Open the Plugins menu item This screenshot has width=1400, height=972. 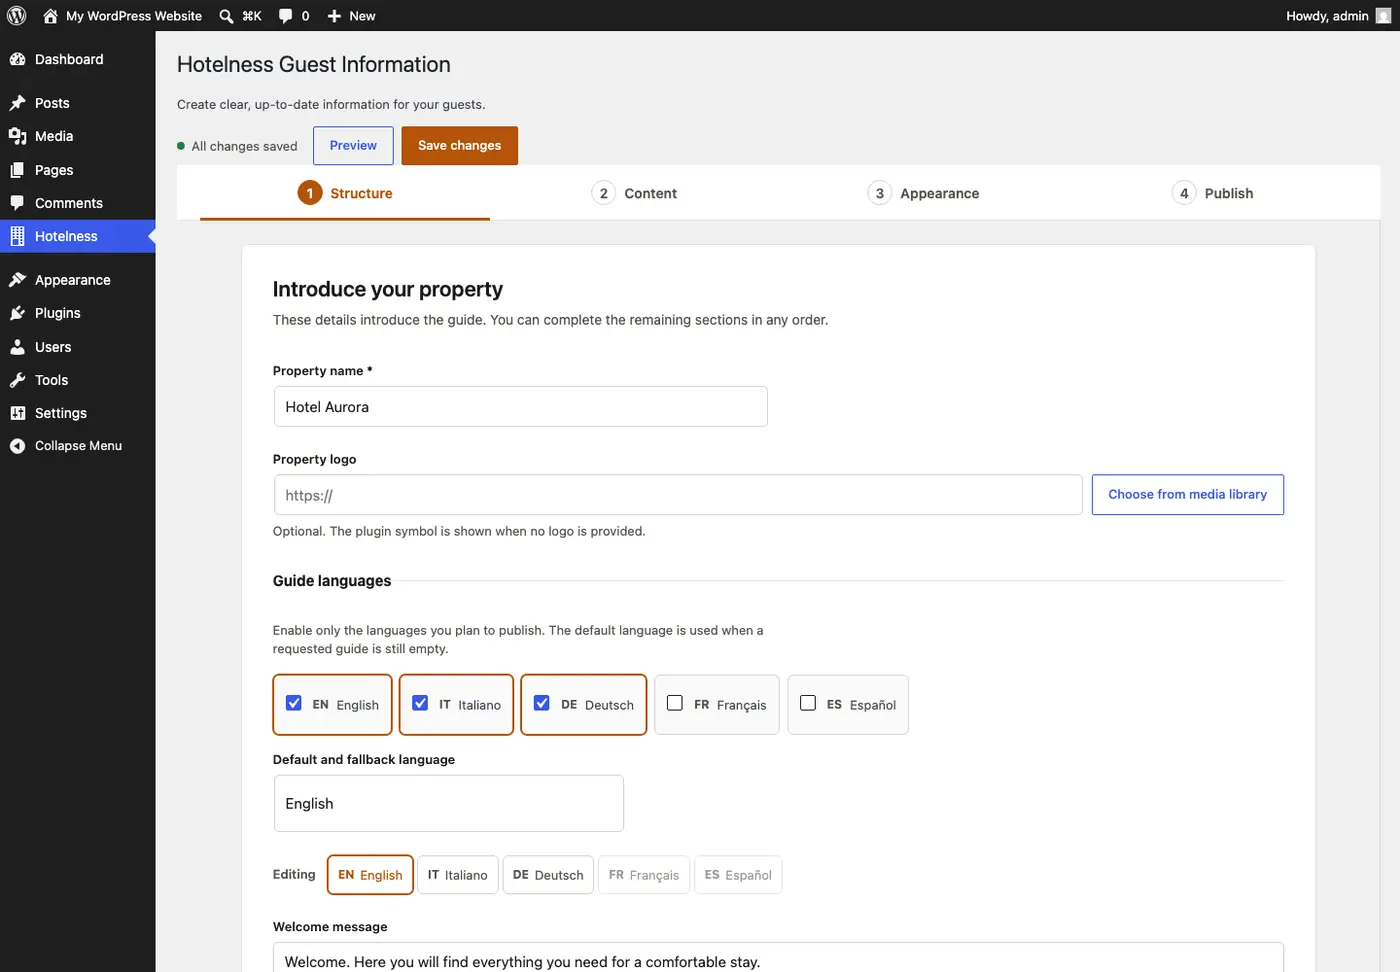[x=78, y=313]
